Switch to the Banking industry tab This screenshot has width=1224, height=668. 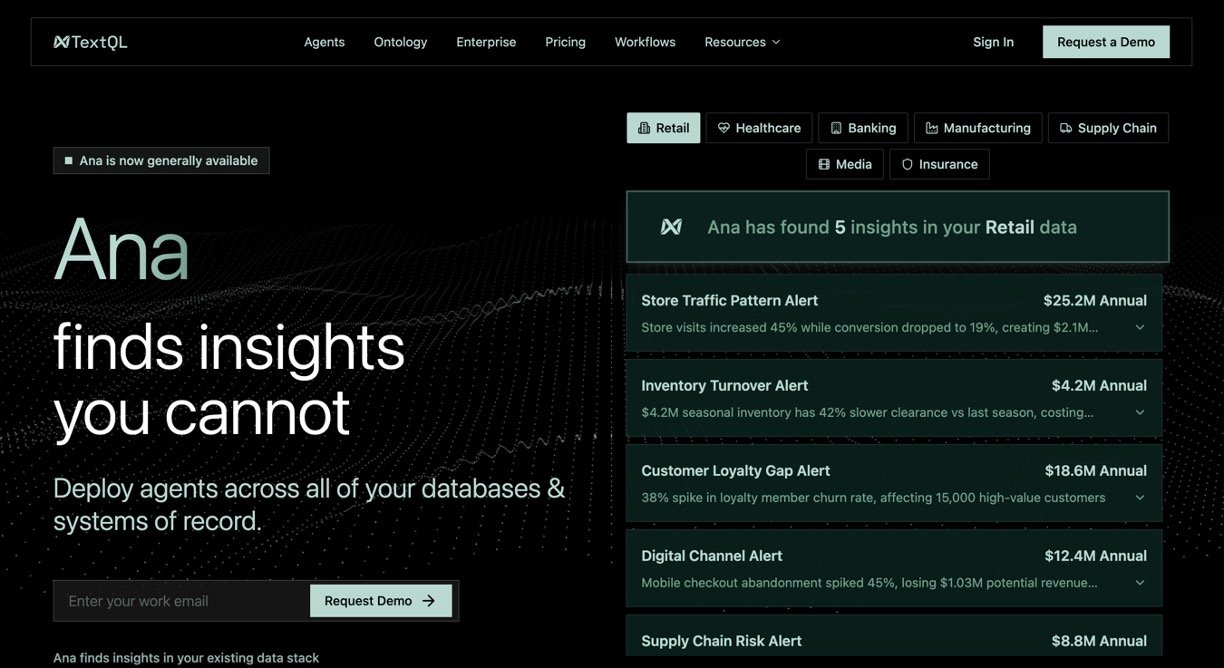(863, 128)
